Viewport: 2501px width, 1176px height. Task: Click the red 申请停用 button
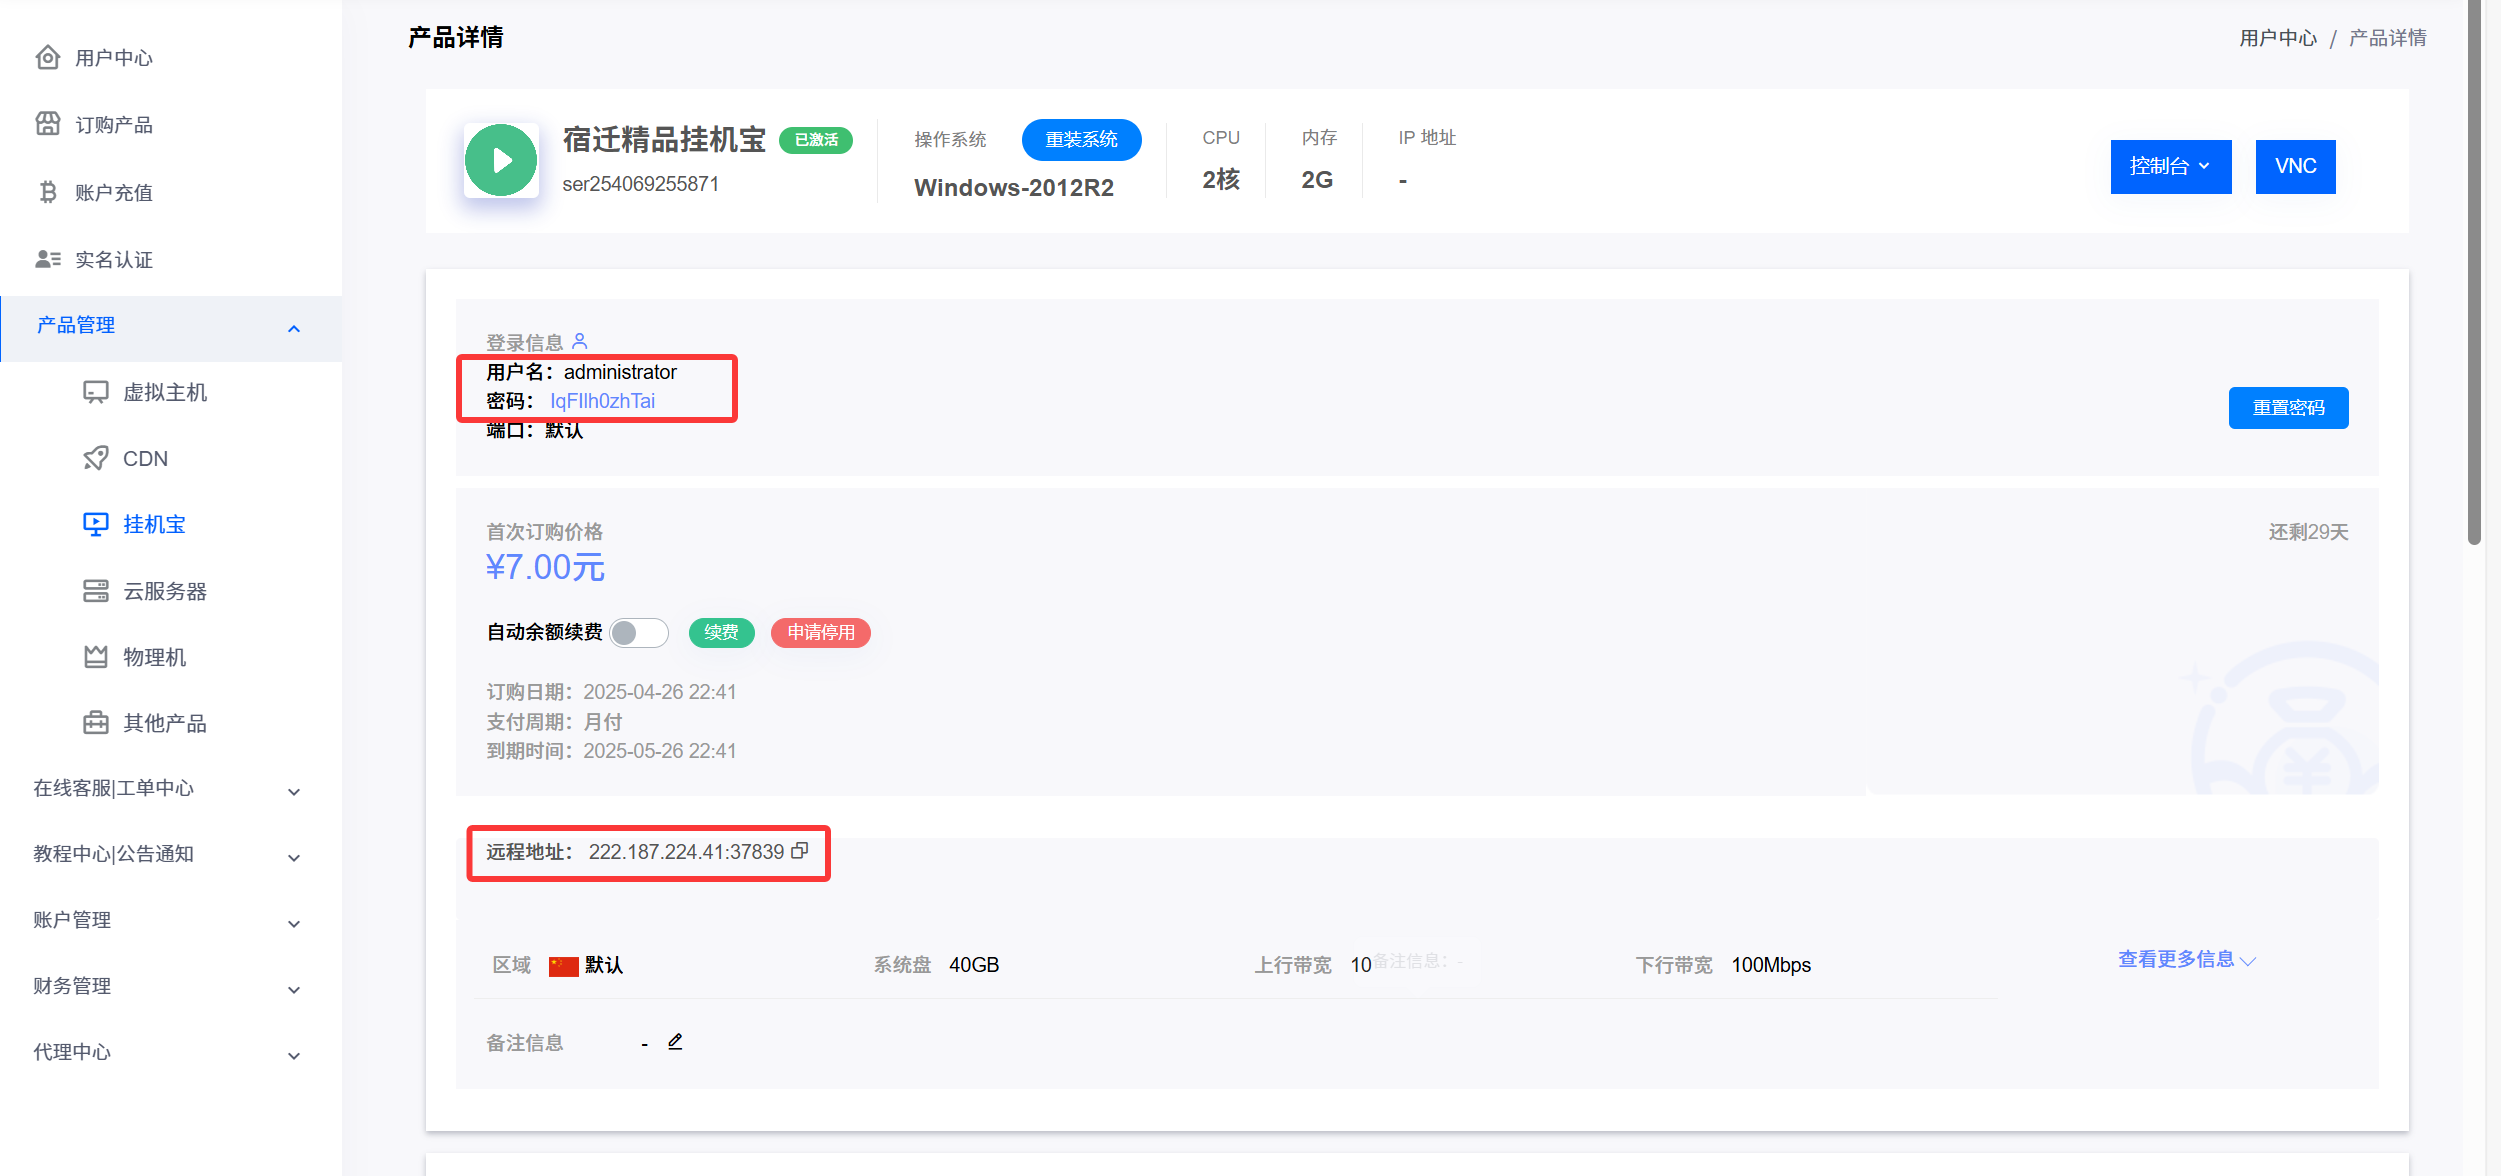(820, 632)
